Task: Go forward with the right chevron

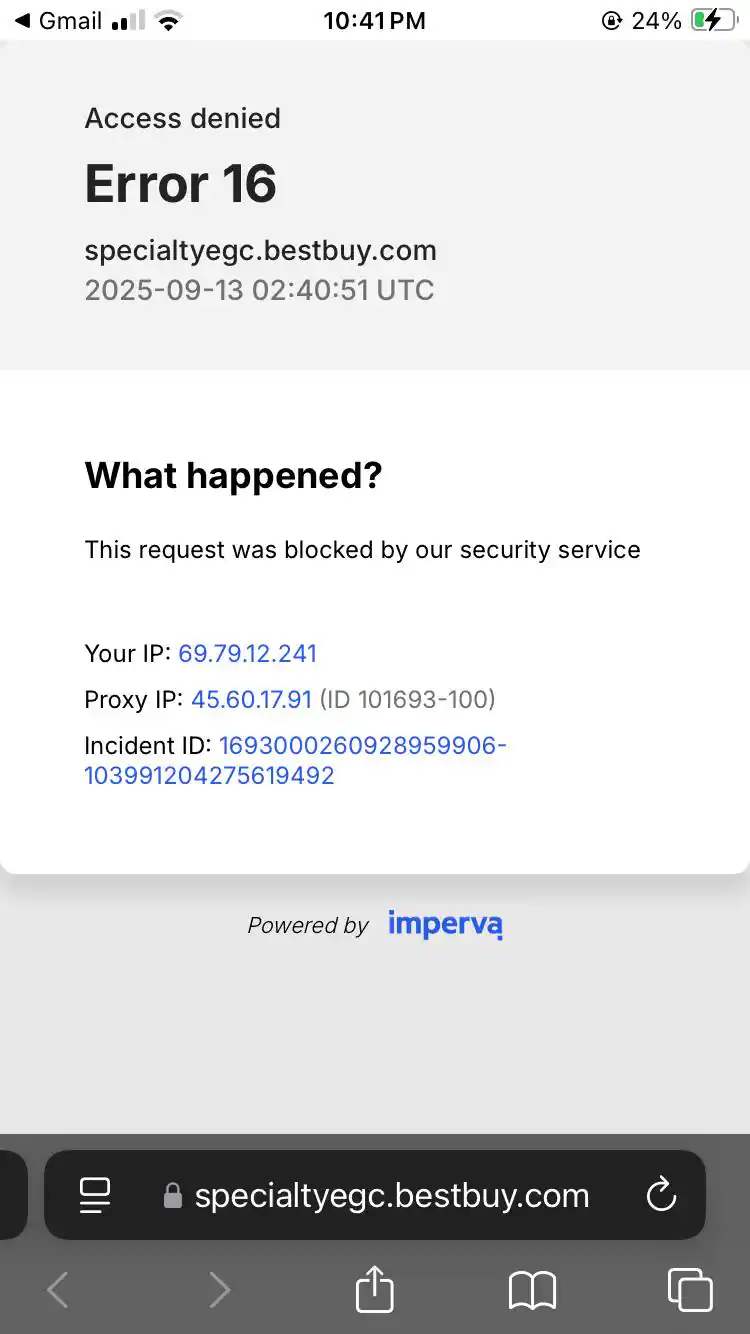Action: pos(219,1290)
